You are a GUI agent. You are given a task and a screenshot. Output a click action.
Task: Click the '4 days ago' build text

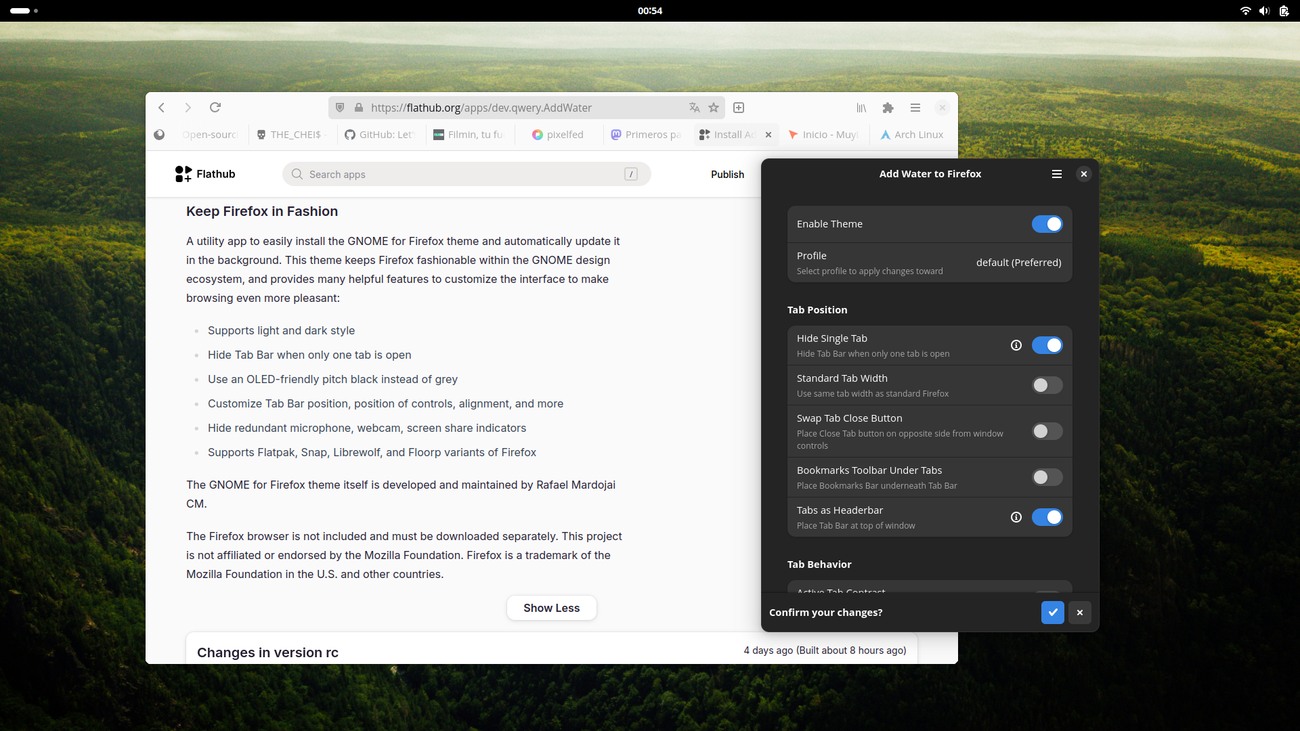pyautogui.click(x=825, y=650)
